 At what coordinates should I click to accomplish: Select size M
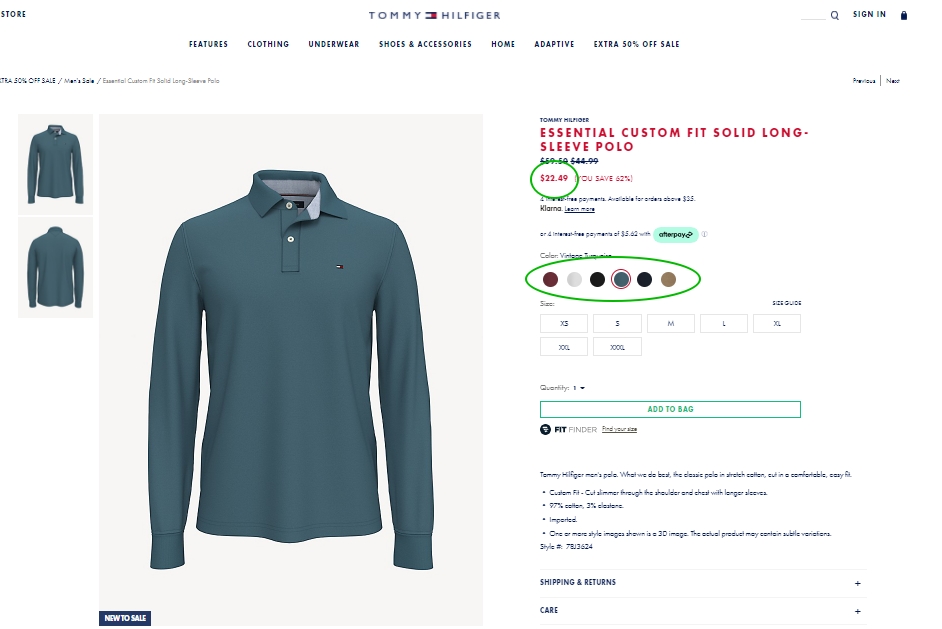[670, 323]
